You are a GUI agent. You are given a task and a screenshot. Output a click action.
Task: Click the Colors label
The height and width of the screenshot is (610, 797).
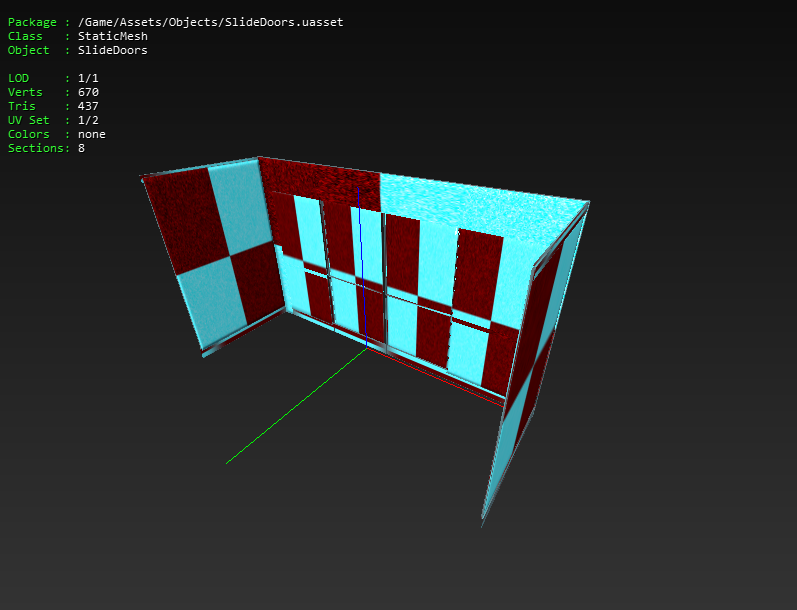tap(28, 134)
